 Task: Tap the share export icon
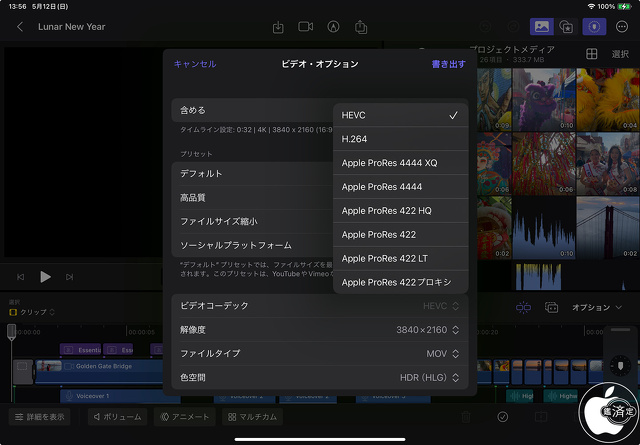[x=361, y=27]
